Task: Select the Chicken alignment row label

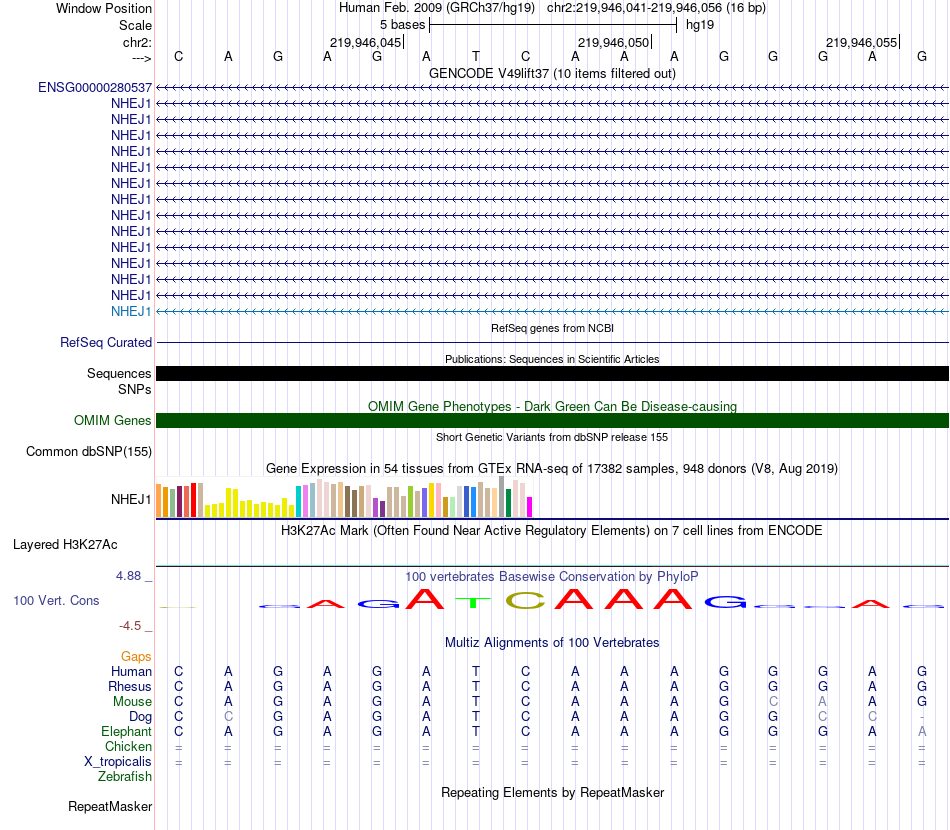Action: pyautogui.click(x=128, y=746)
